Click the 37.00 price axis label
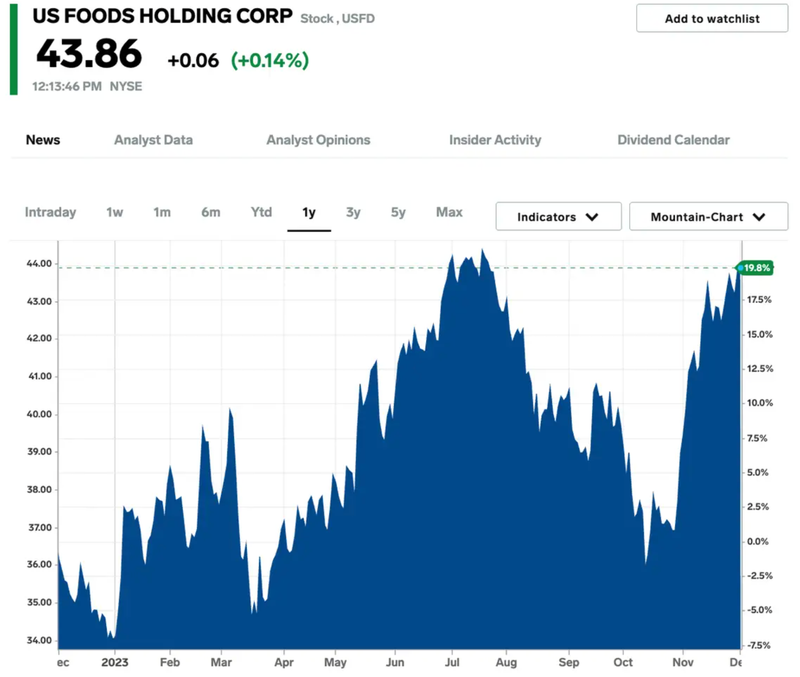The height and width of the screenshot is (677, 800). (x=40, y=528)
